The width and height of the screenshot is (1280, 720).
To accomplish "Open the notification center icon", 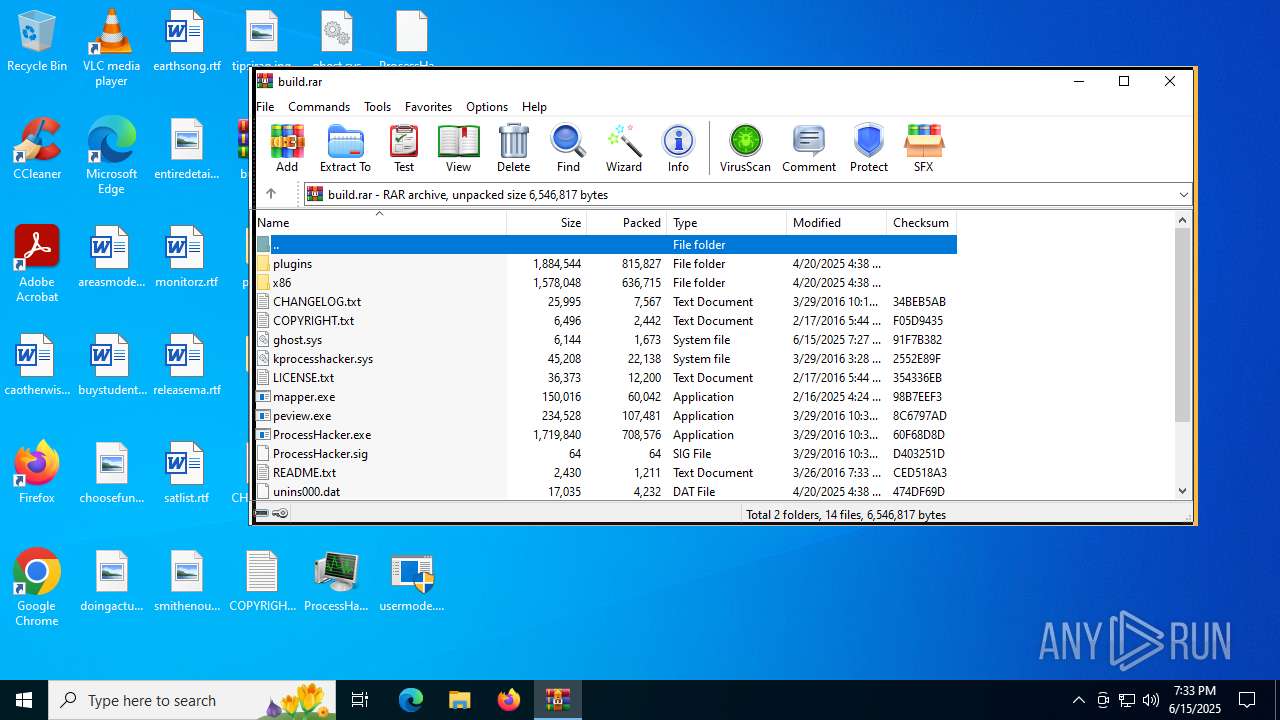I will 1247,700.
